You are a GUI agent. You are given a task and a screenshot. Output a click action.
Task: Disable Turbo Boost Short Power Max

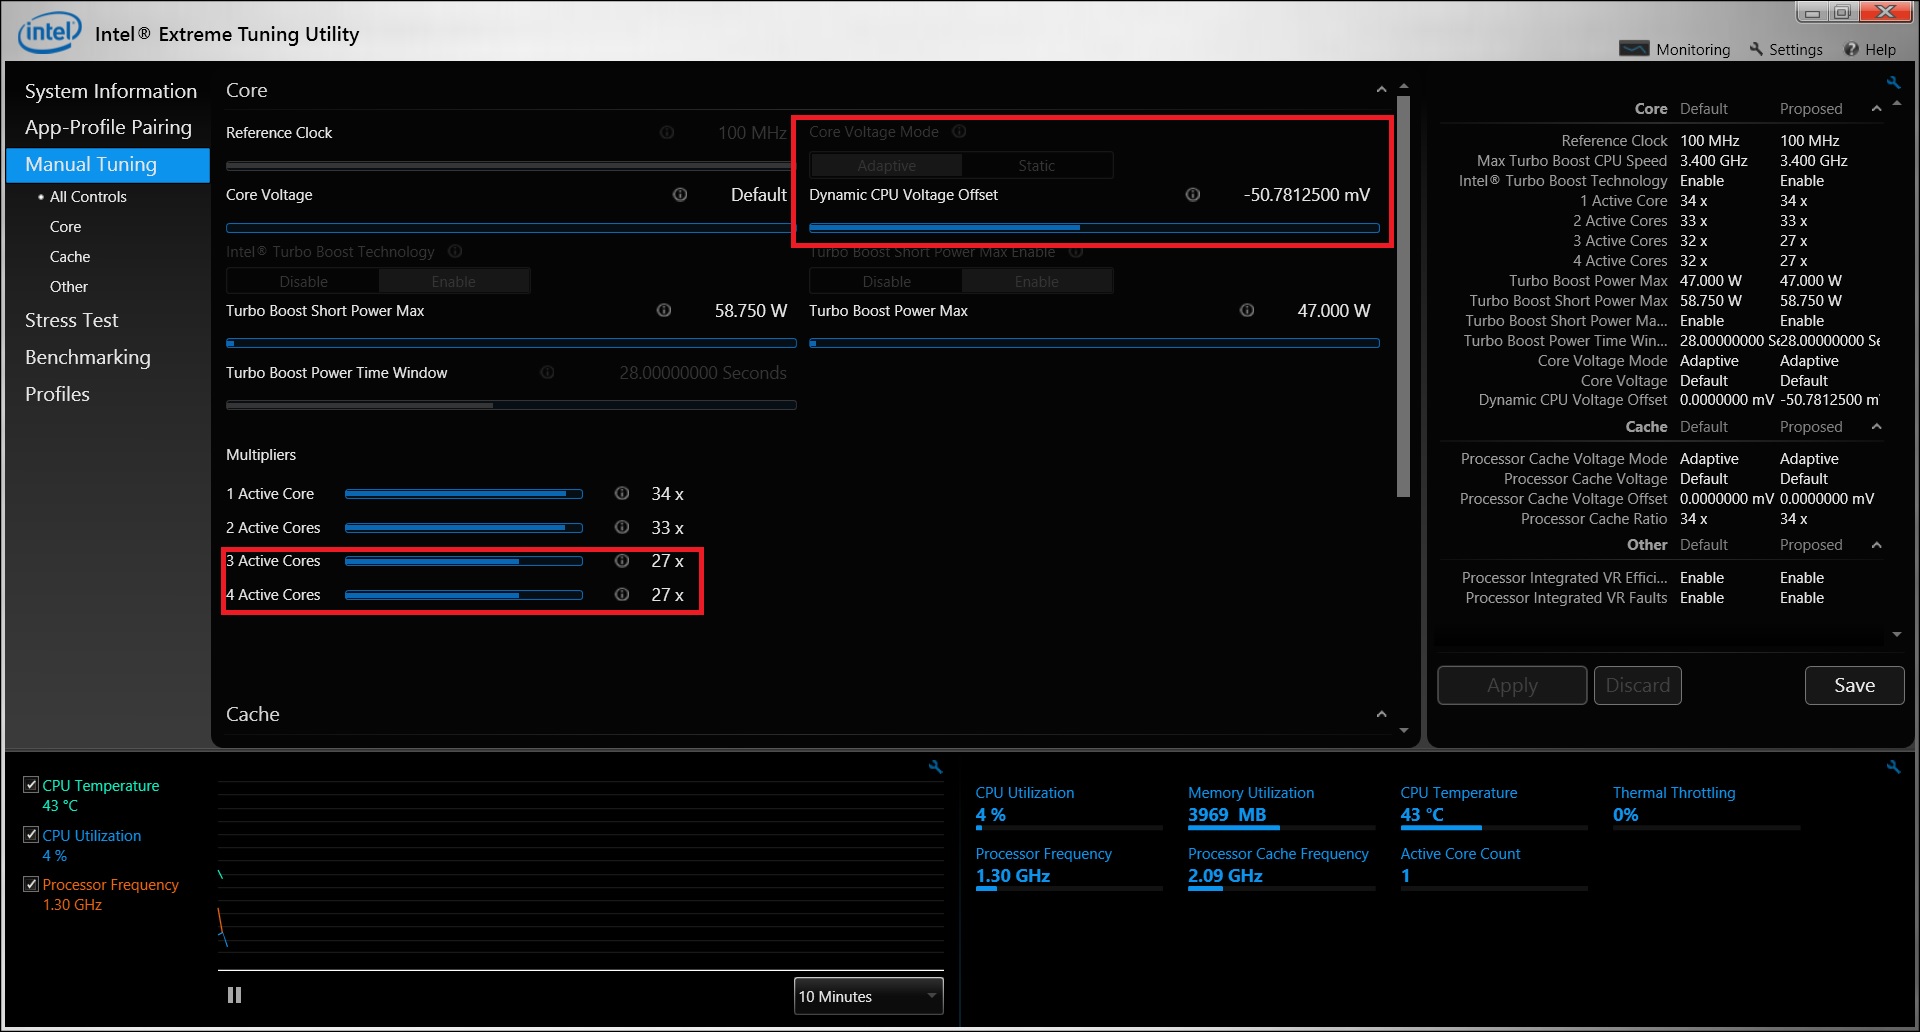(886, 281)
